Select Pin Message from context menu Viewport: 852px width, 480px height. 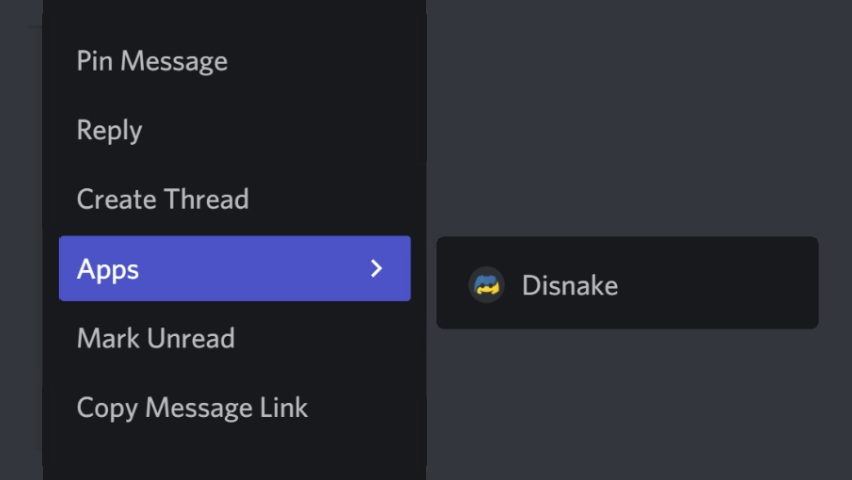click(x=152, y=61)
